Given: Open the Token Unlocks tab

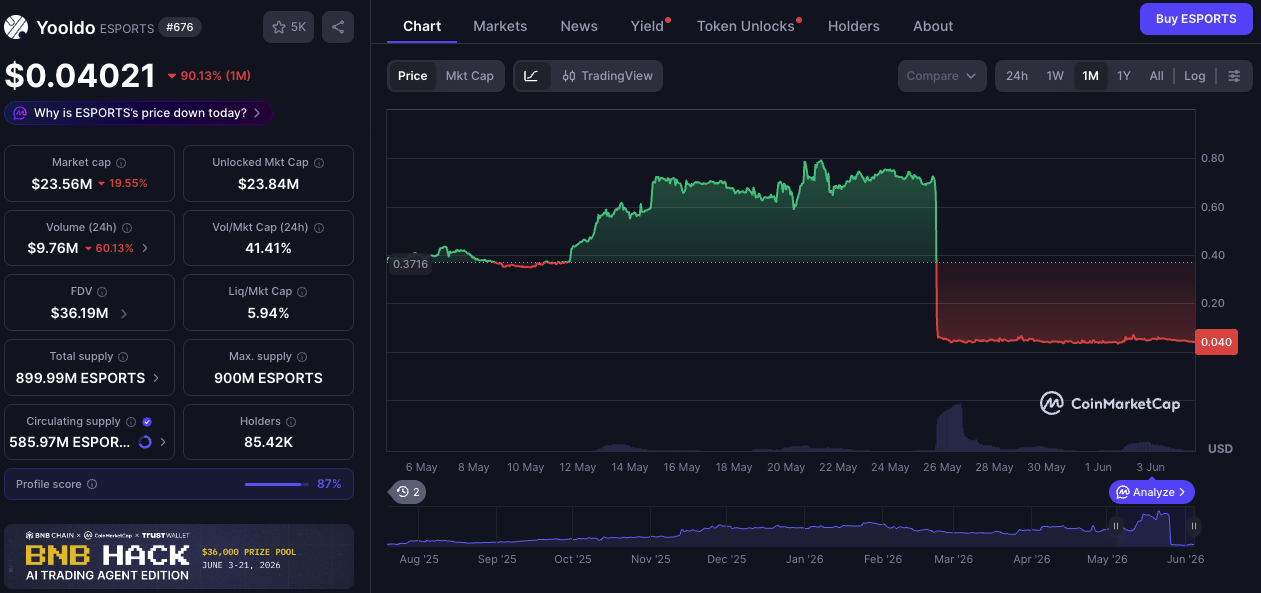Looking at the screenshot, I should point(746,26).
